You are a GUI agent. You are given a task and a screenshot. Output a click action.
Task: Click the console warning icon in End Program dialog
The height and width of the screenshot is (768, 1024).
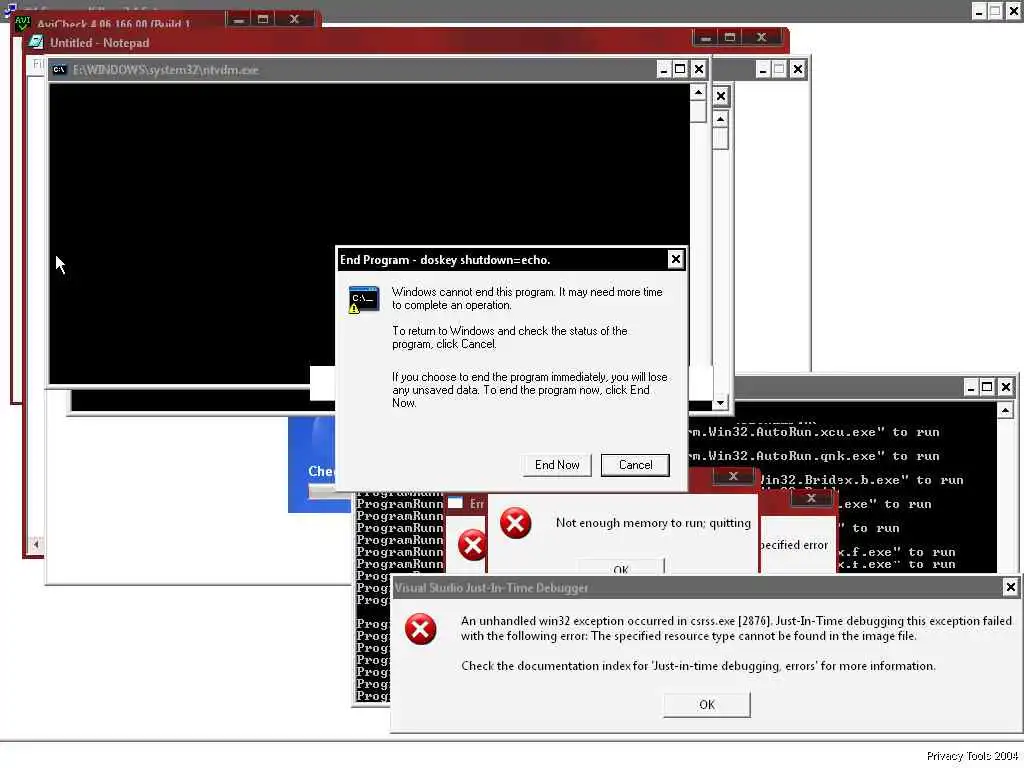[364, 300]
